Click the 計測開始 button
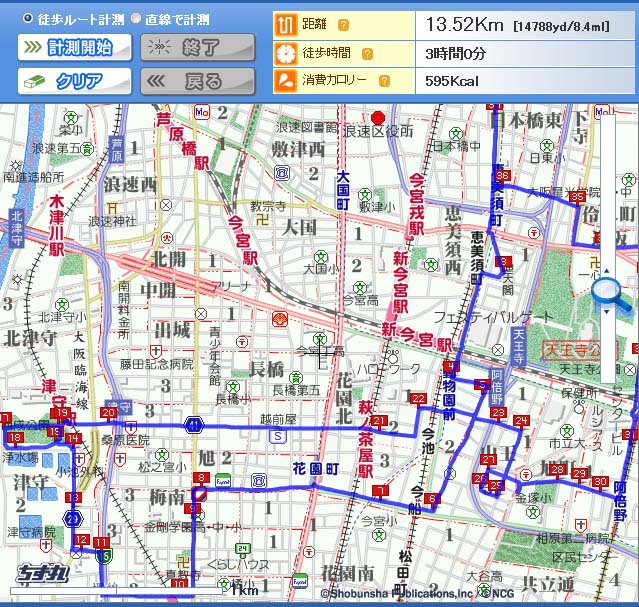This screenshot has width=639, height=607. 75,47
